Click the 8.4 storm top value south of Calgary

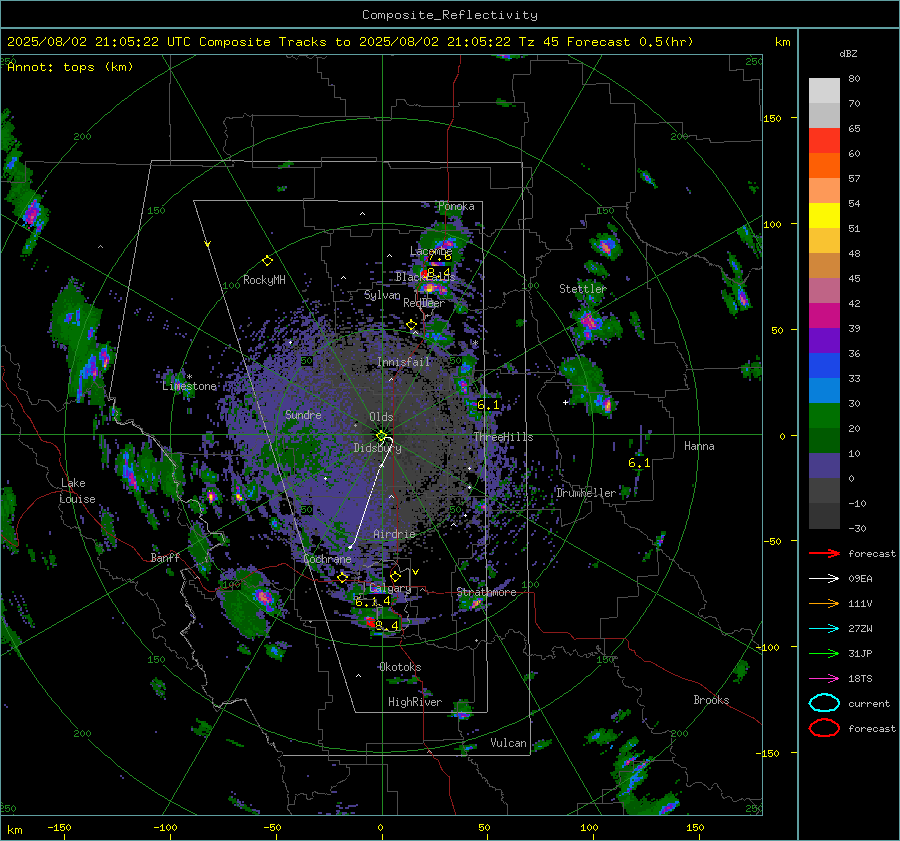point(387,625)
